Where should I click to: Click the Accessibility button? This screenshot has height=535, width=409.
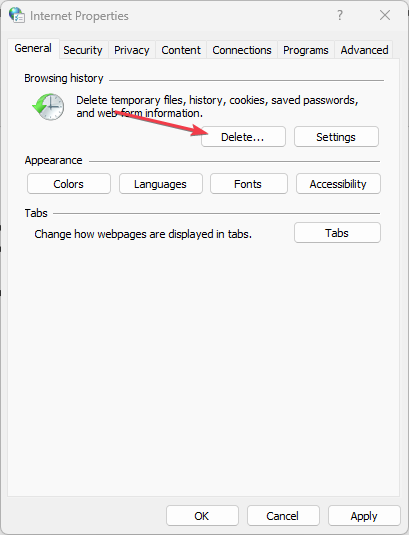(x=338, y=184)
